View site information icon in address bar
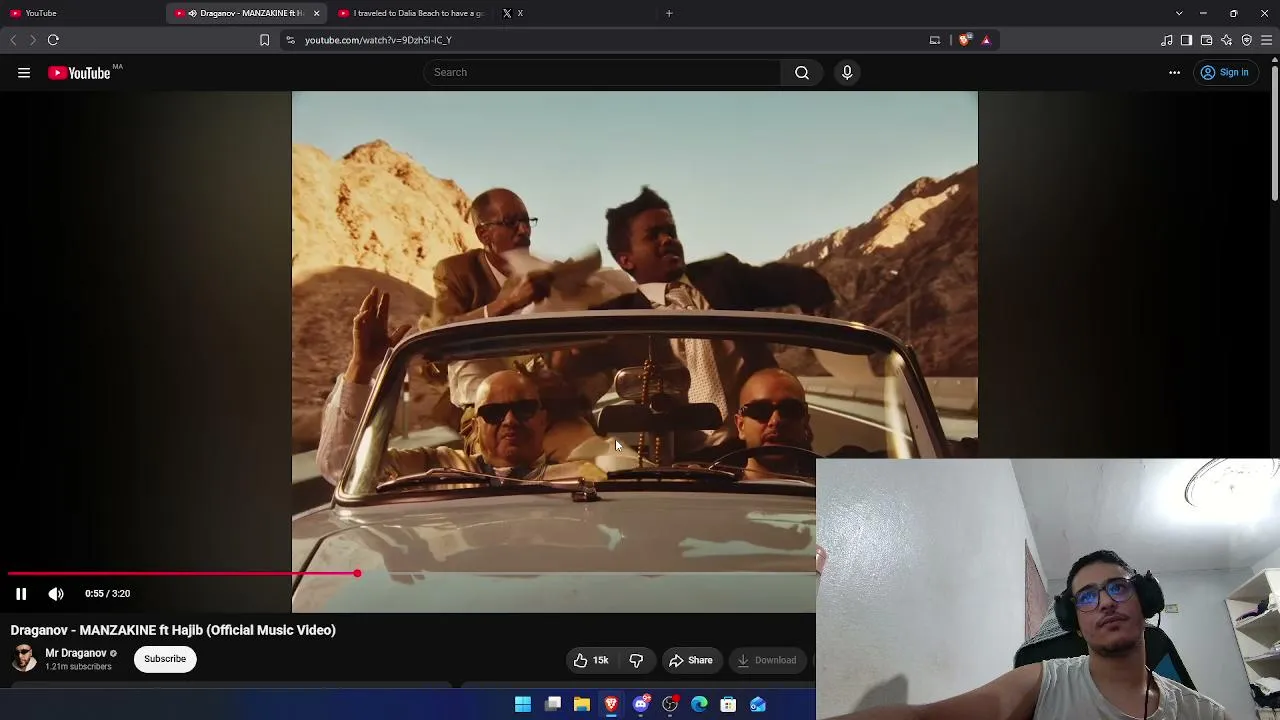The image size is (1280, 720). click(290, 40)
